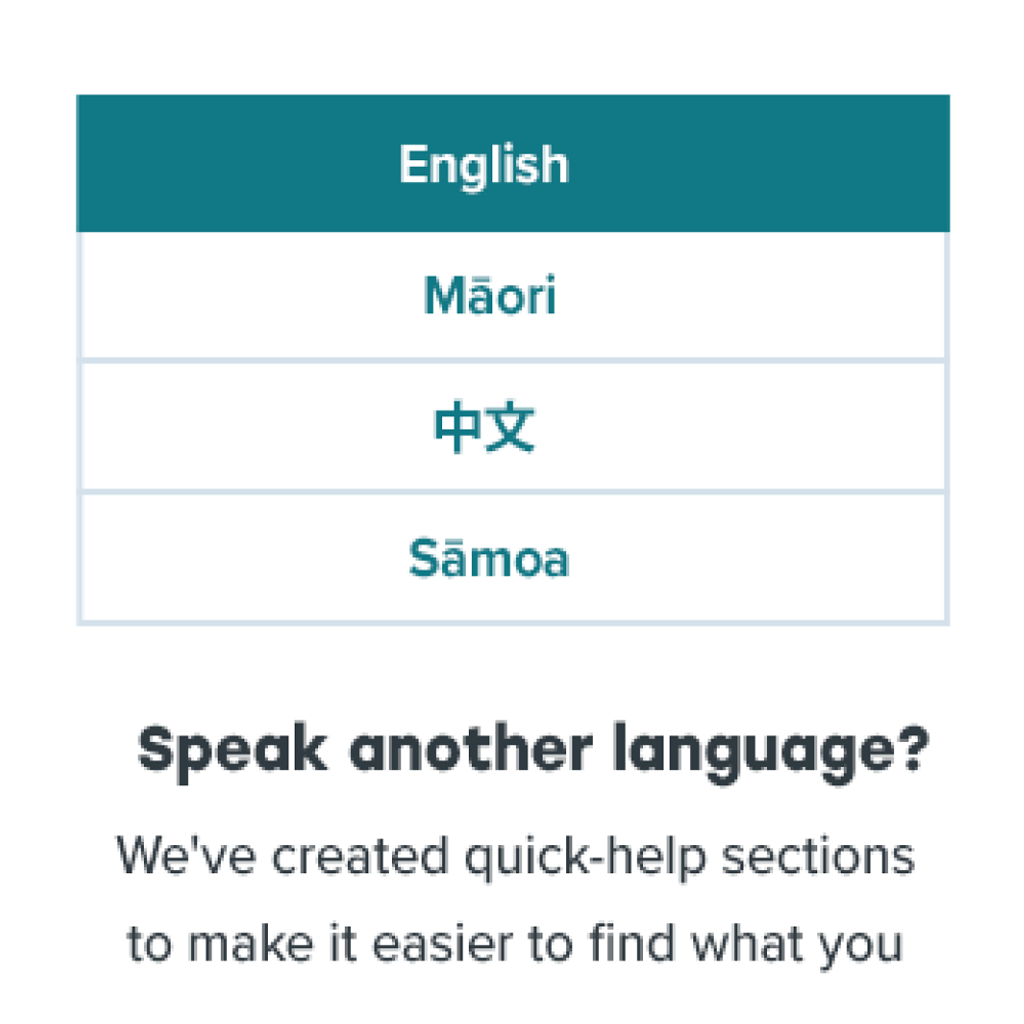Click the word "sections" in paragraph
This screenshot has height=1024, width=1024.
coord(818,856)
